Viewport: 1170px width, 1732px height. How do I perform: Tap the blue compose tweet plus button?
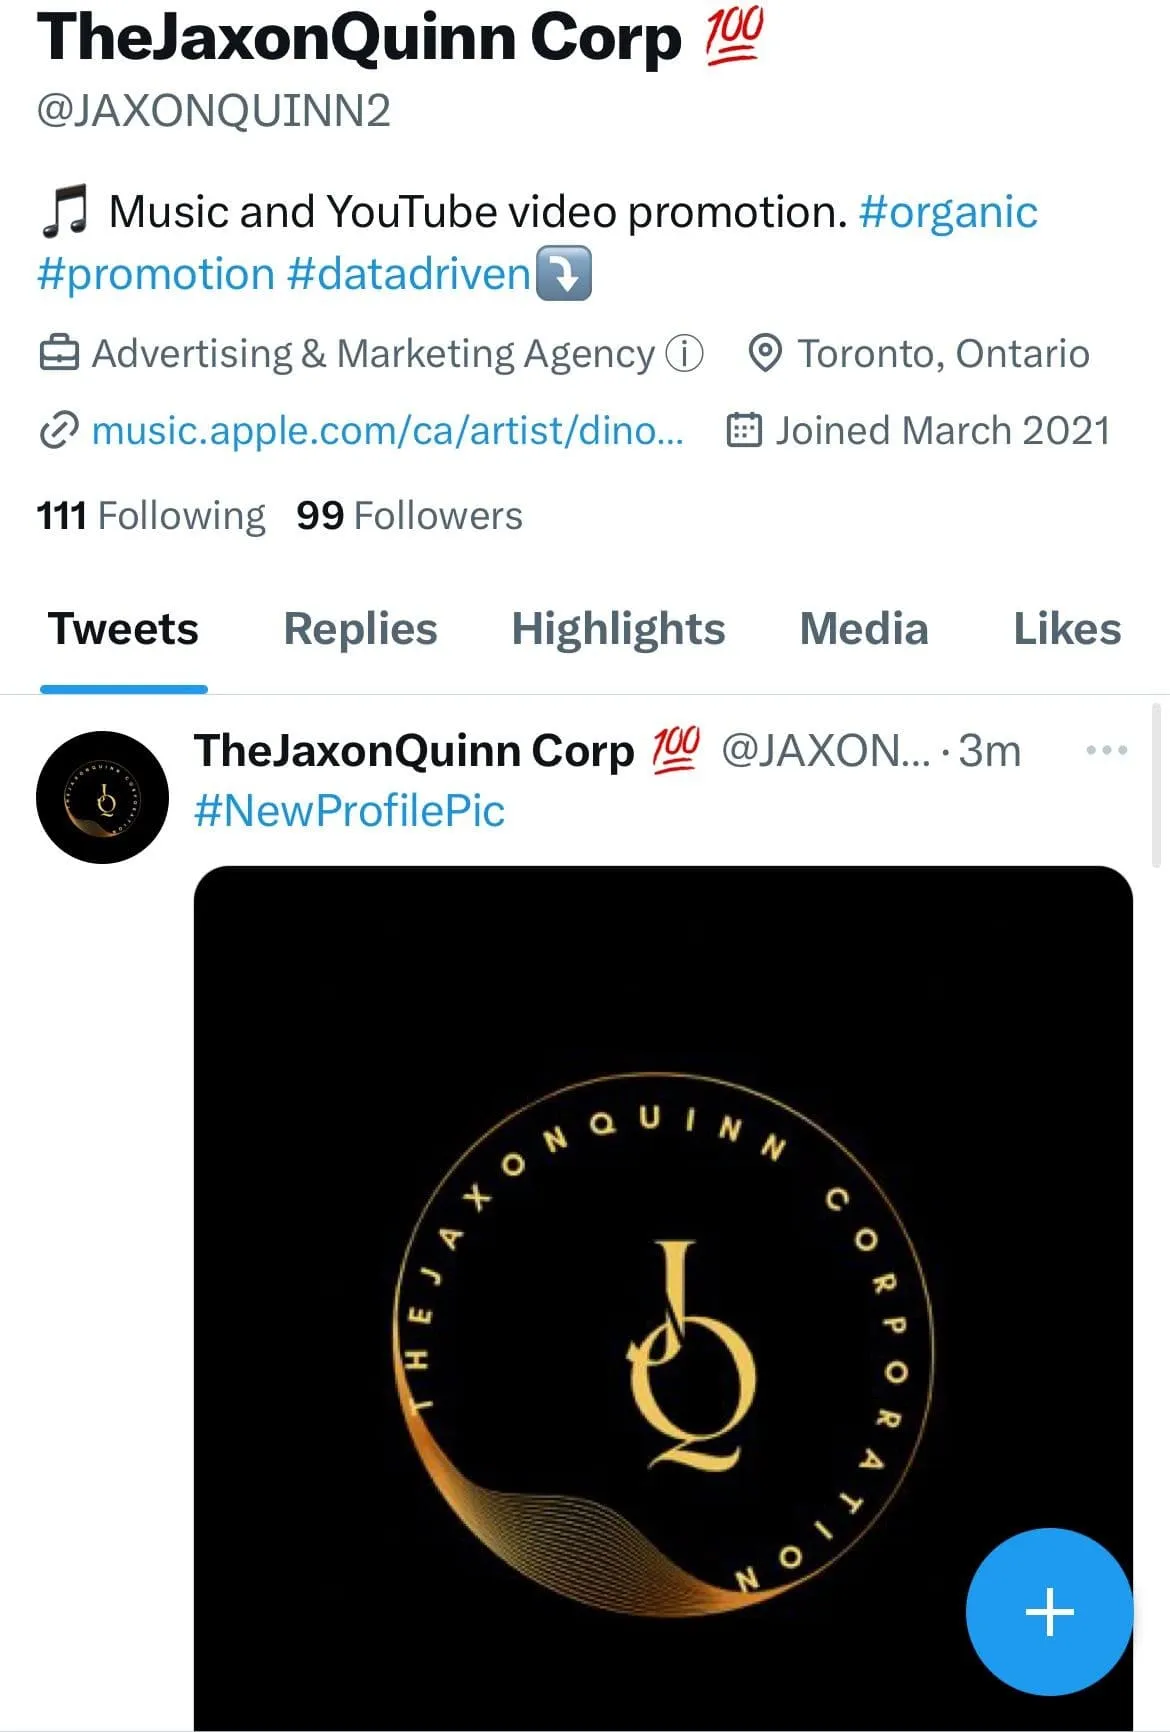click(x=1049, y=1611)
